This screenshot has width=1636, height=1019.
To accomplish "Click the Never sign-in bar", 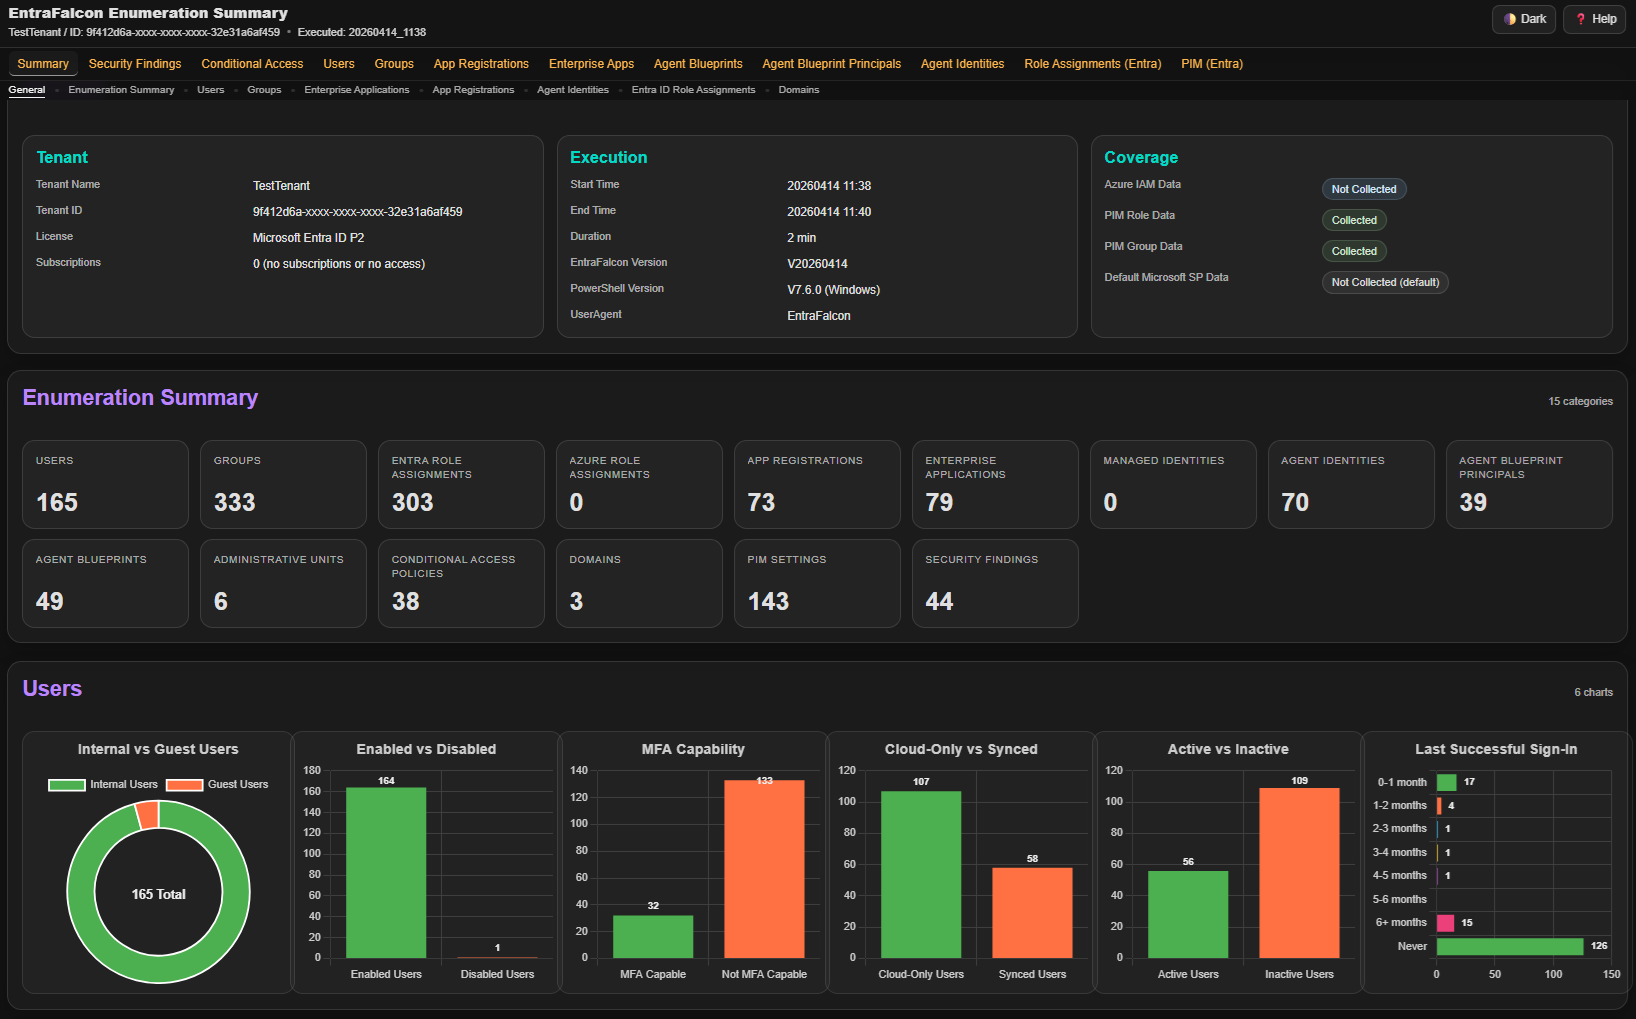I will 1510,946.
